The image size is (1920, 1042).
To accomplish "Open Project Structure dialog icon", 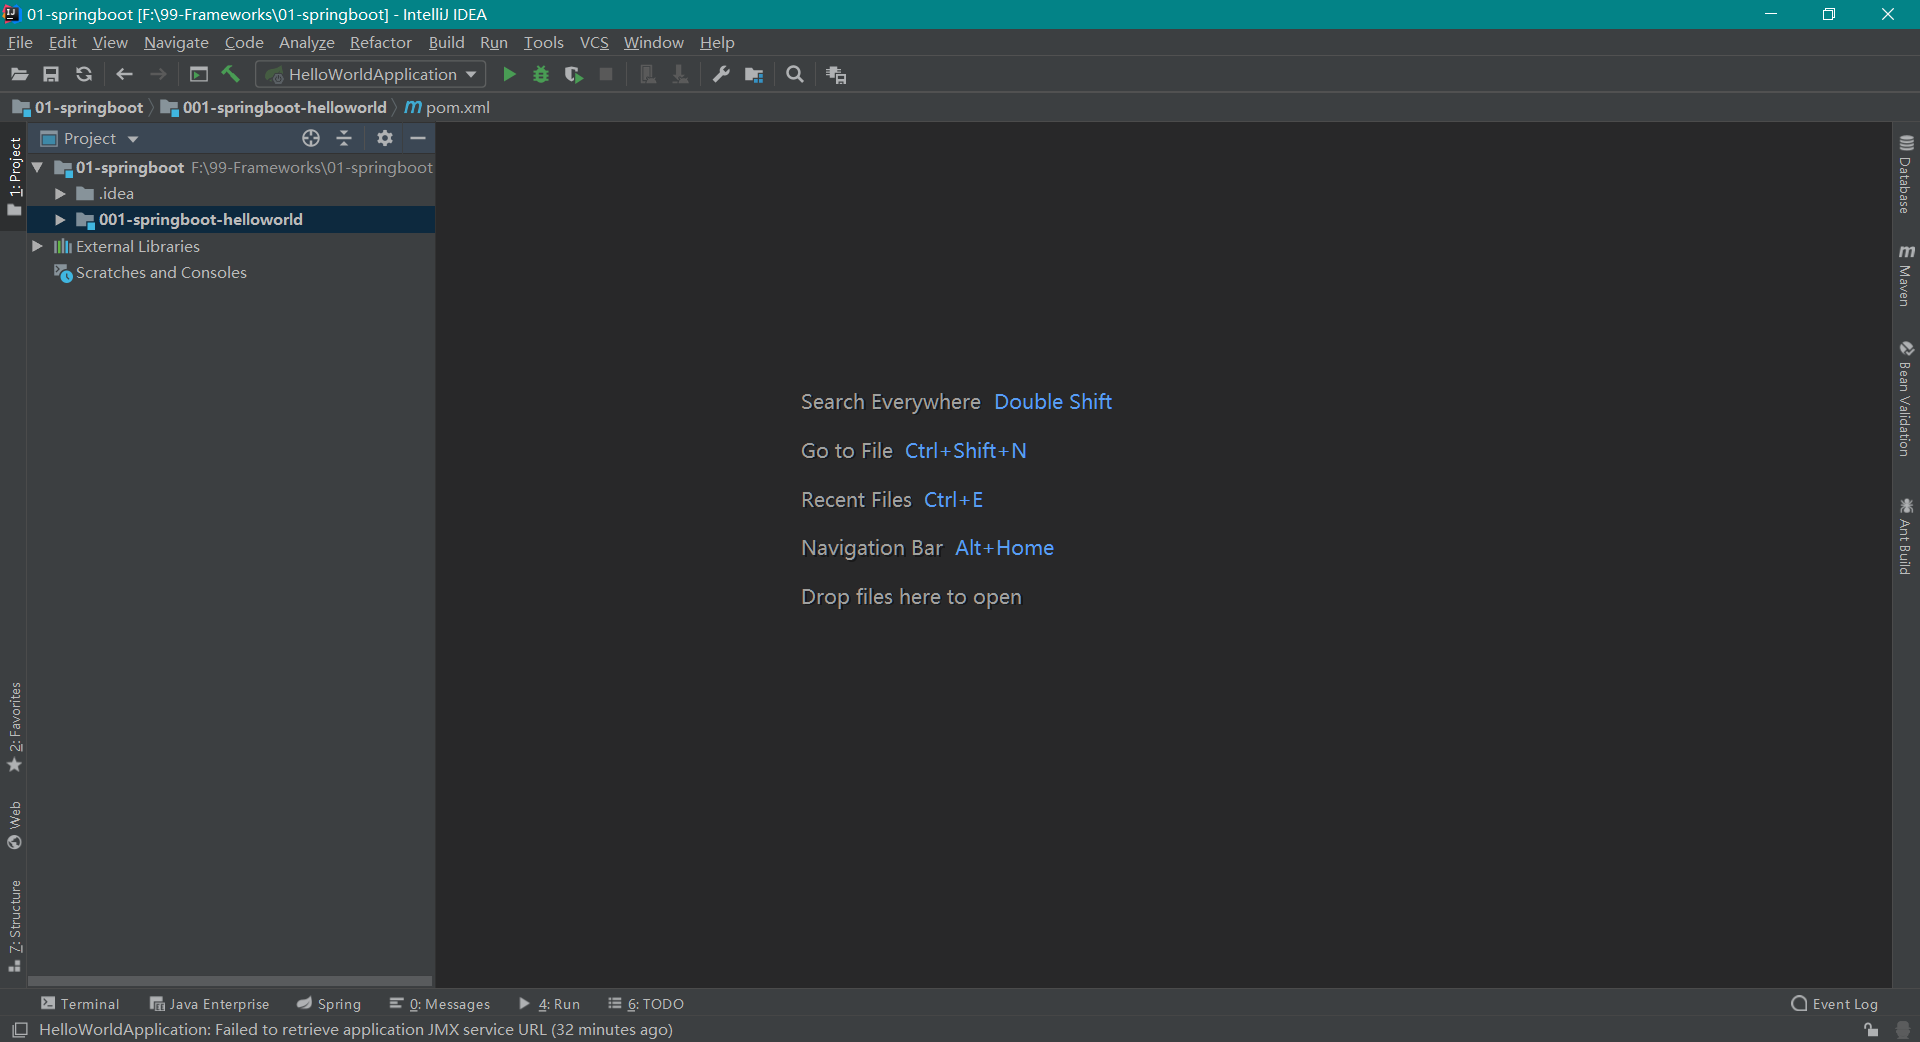I will [754, 74].
